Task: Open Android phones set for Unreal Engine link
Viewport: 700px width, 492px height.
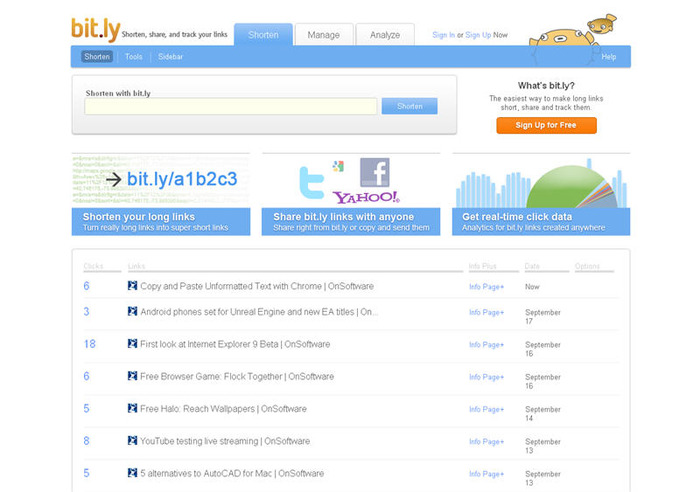Action: [259, 312]
